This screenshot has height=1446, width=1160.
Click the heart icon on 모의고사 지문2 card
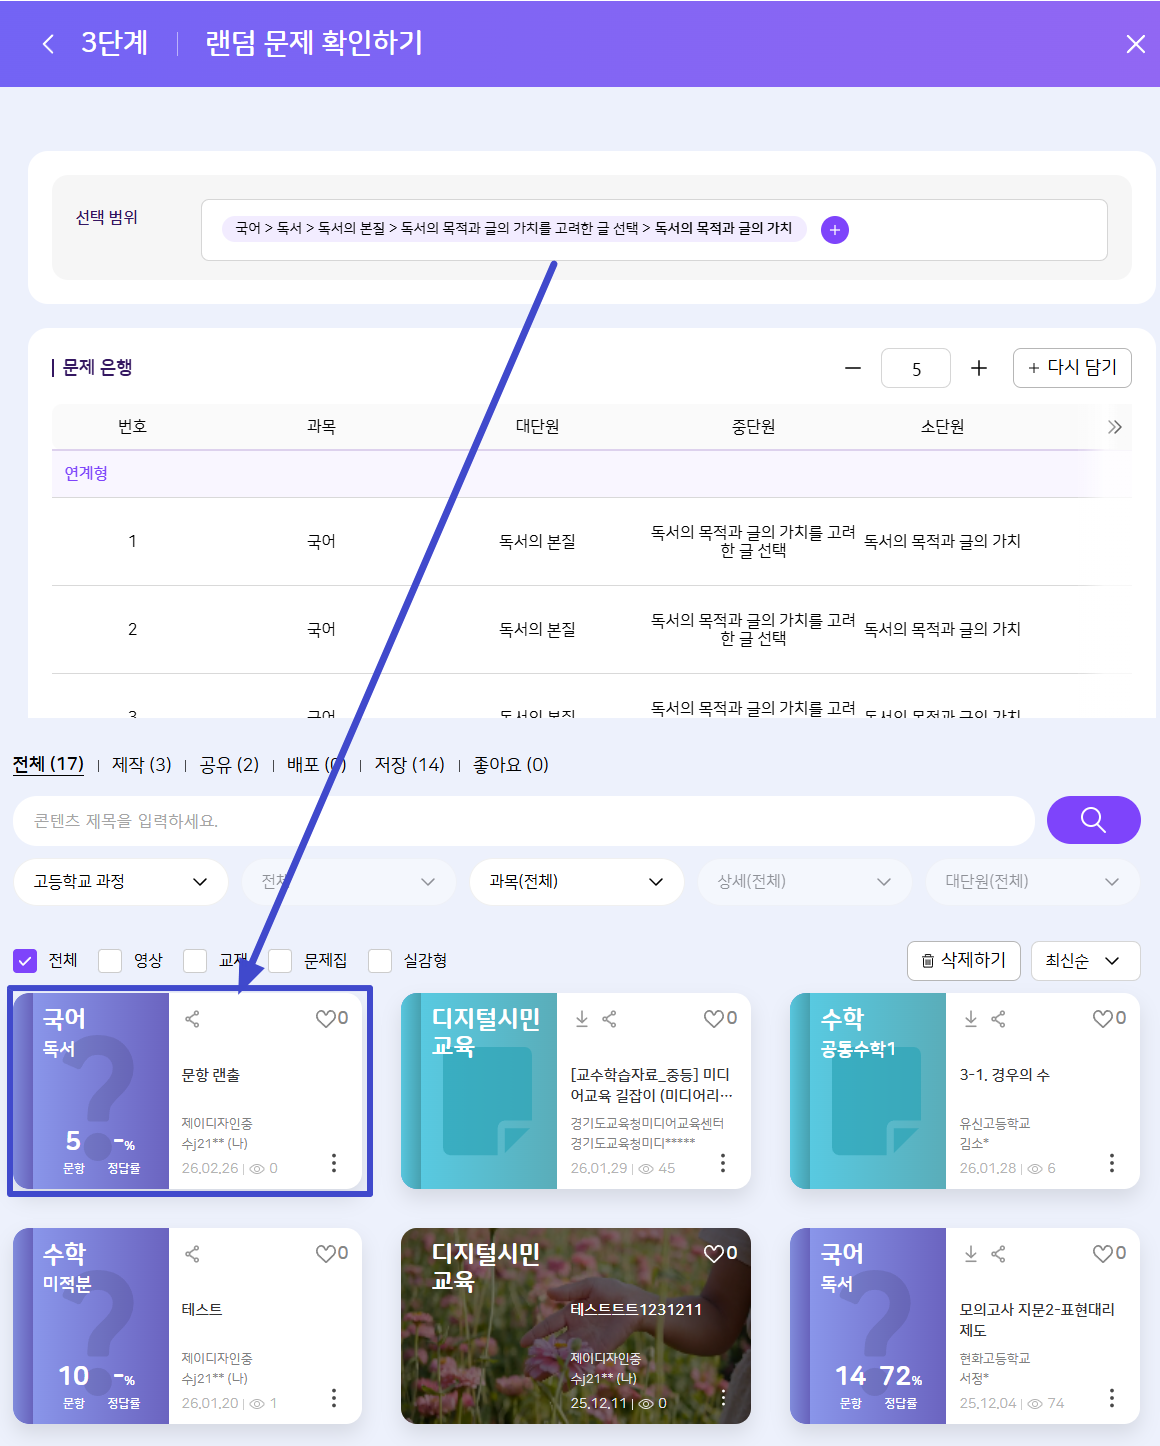click(1103, 1254)
